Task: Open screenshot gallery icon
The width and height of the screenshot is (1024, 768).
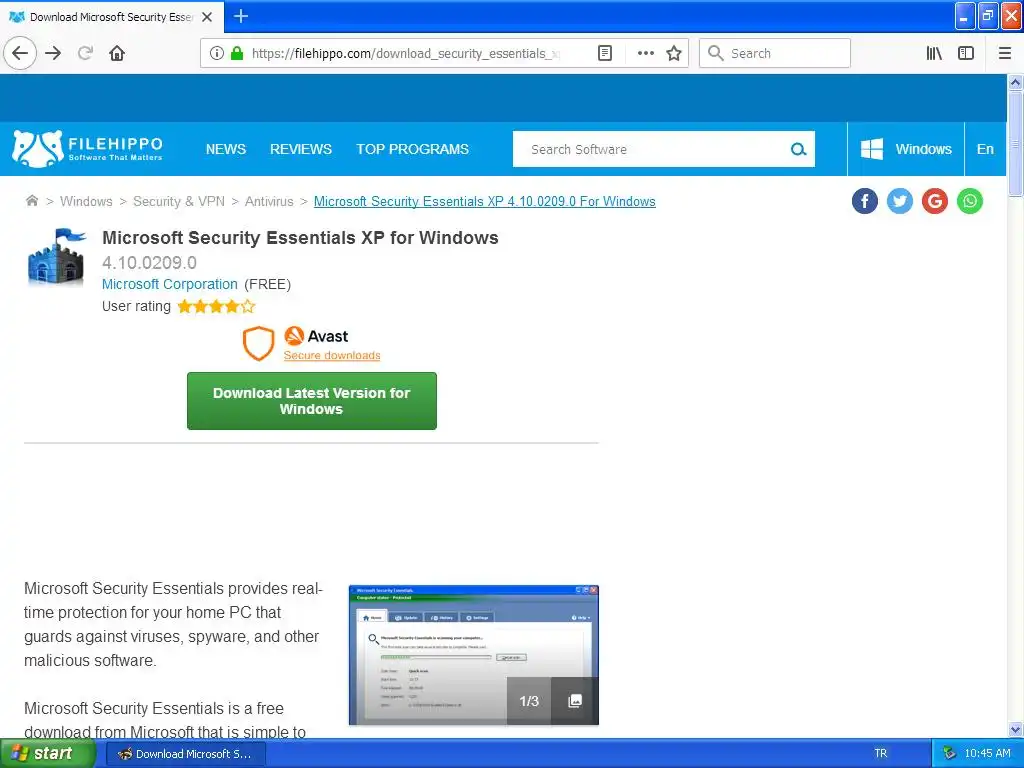Action: [x=575, y=701]
